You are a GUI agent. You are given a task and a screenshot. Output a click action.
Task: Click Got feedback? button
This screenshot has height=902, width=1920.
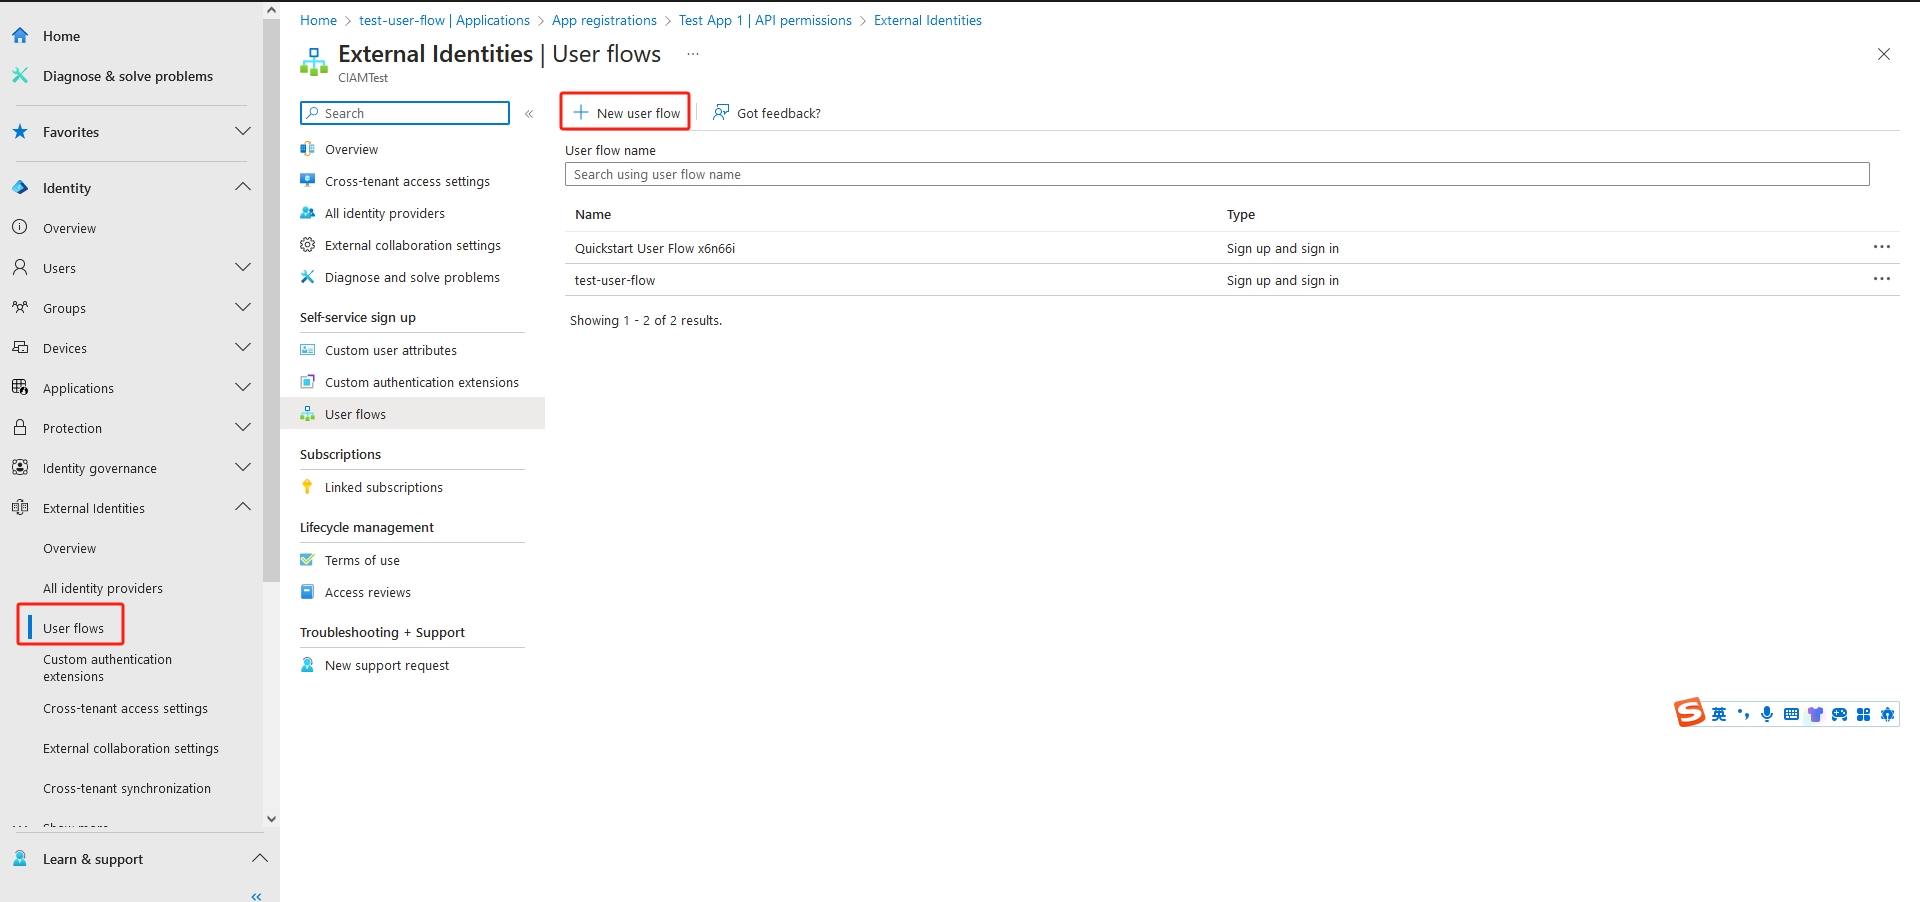pos(767,113)
